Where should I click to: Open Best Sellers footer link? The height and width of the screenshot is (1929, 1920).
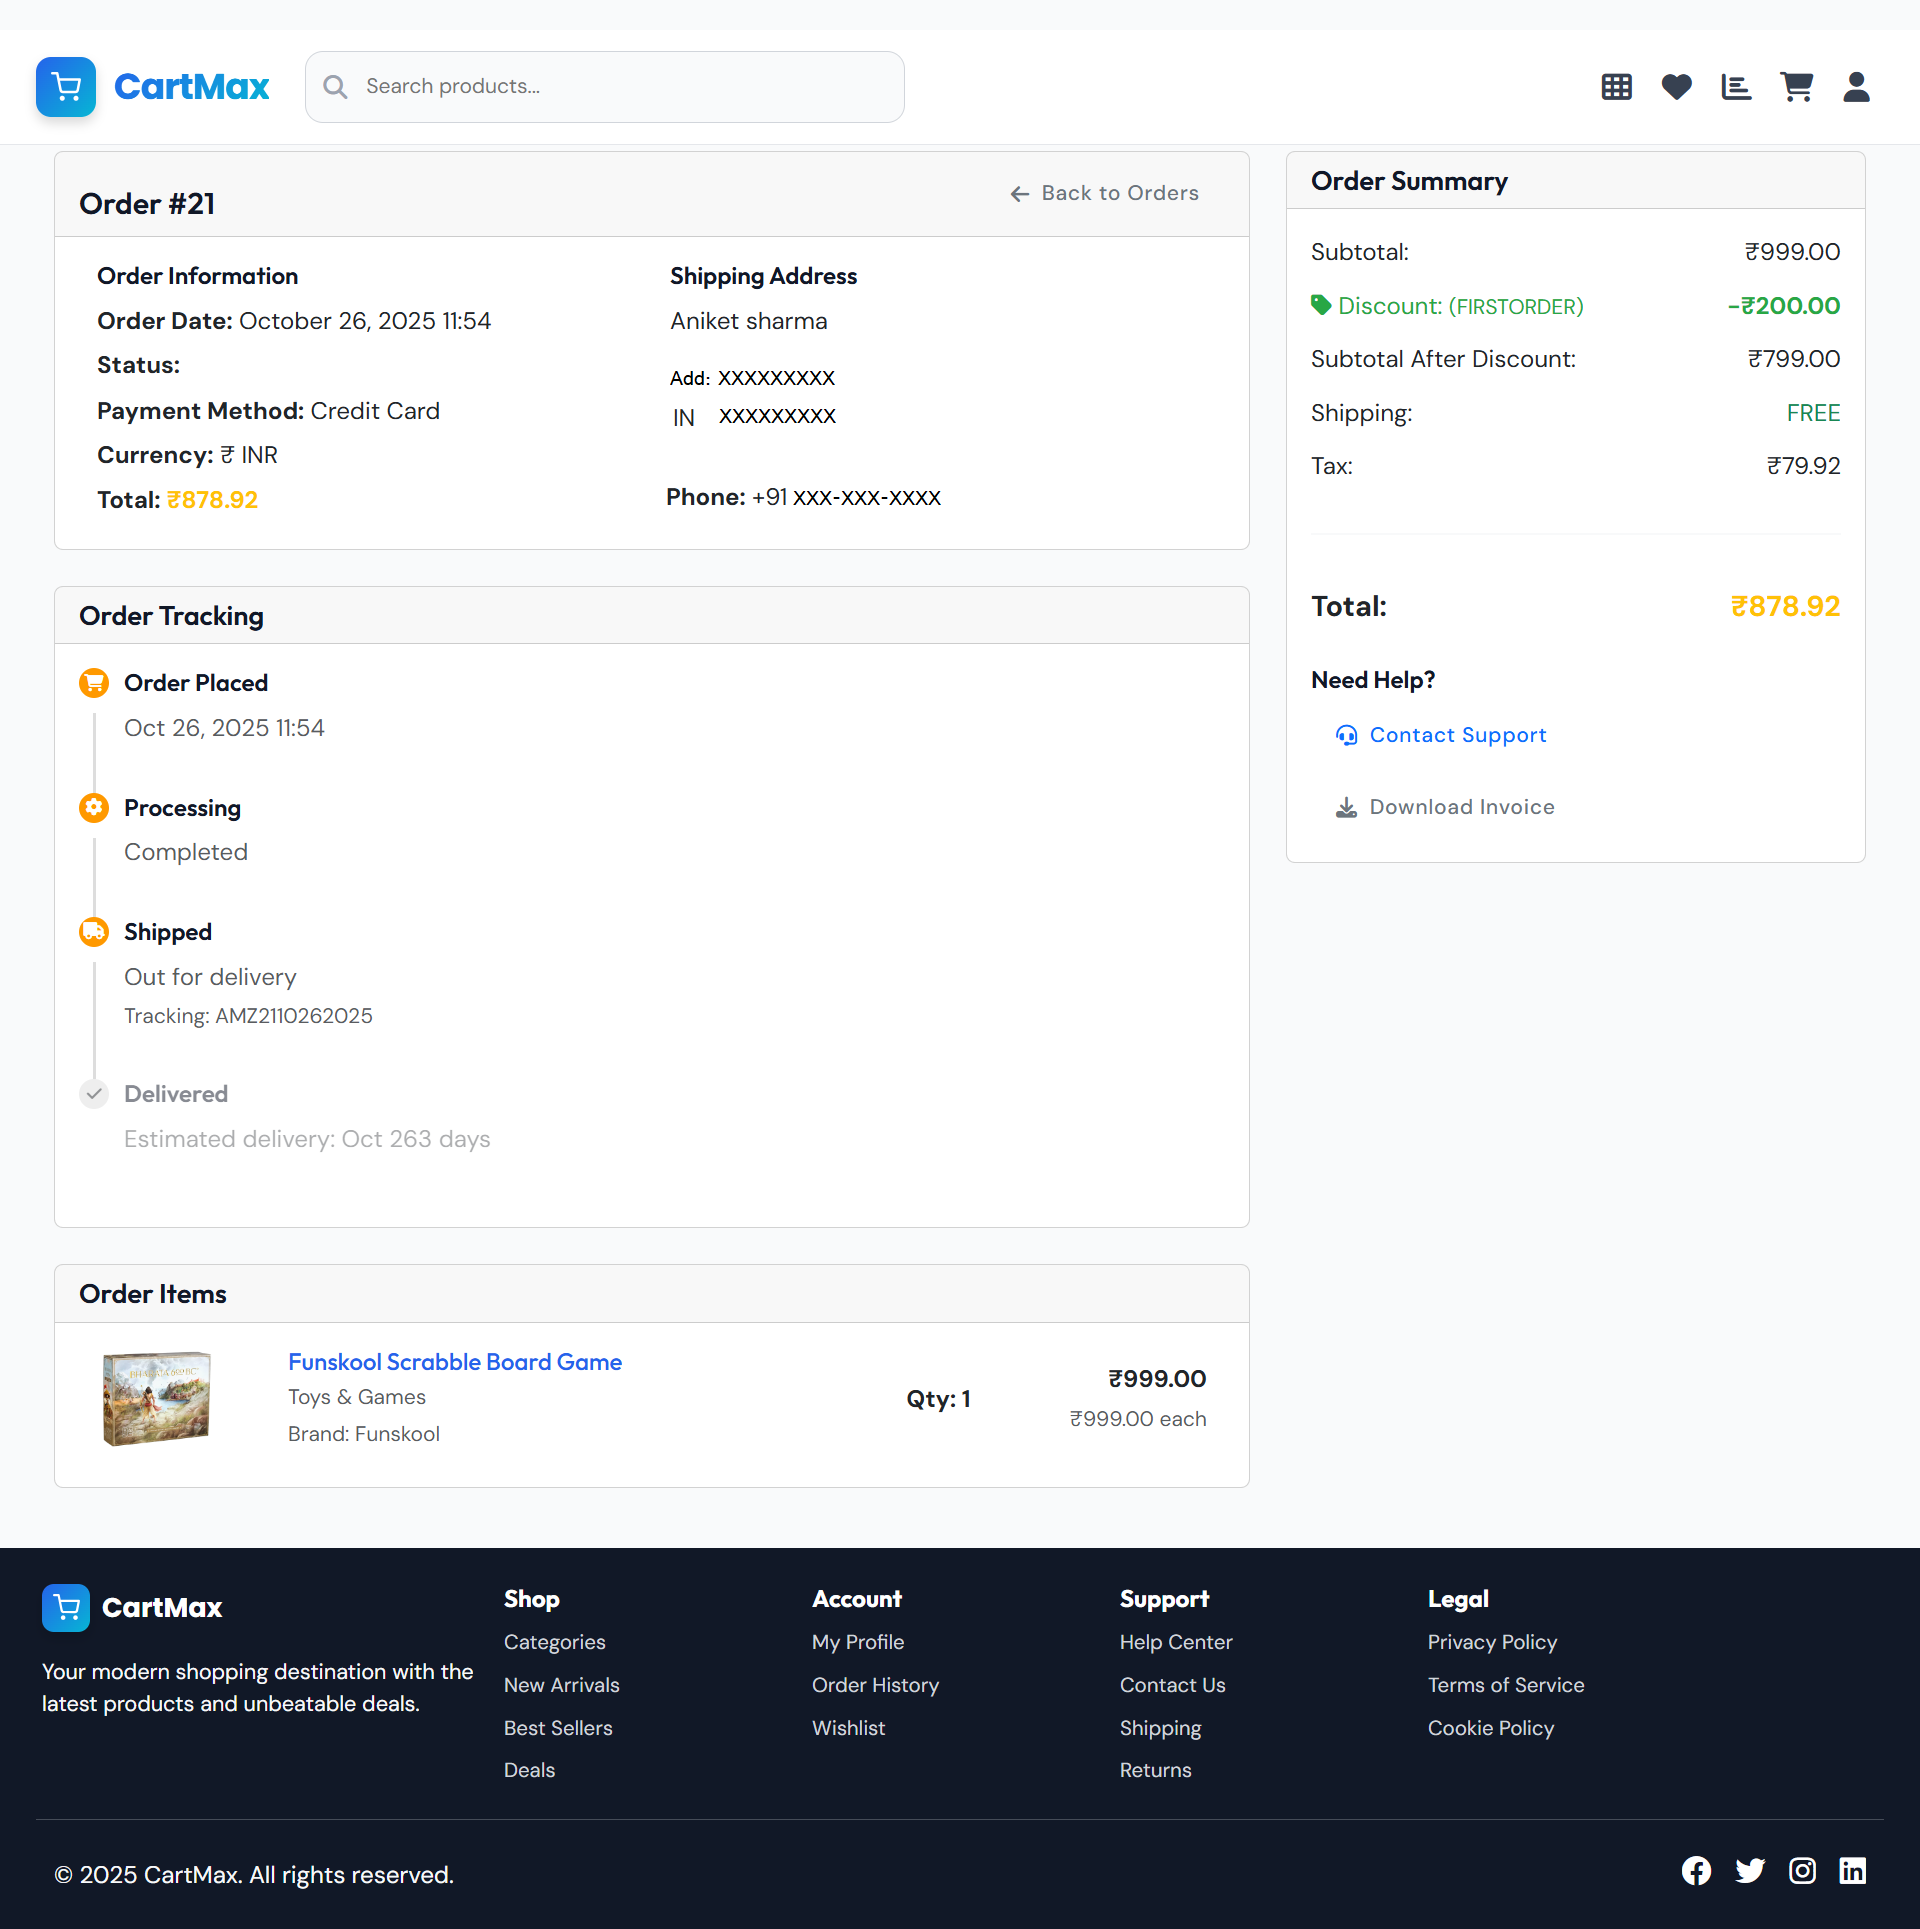[x=558, y=1729]
